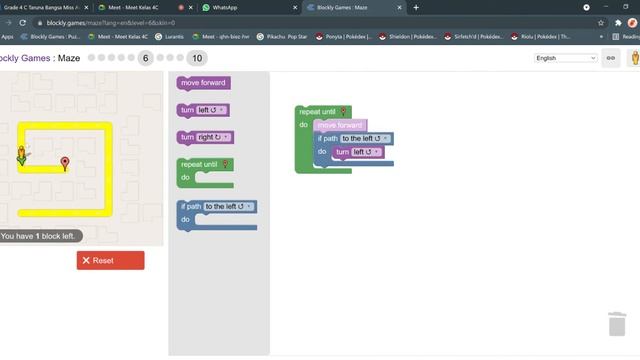The width and height of the screenshot is (640, 360).
Task: Show more bookmarks with the overflow chevron
Action: [601, 37]
